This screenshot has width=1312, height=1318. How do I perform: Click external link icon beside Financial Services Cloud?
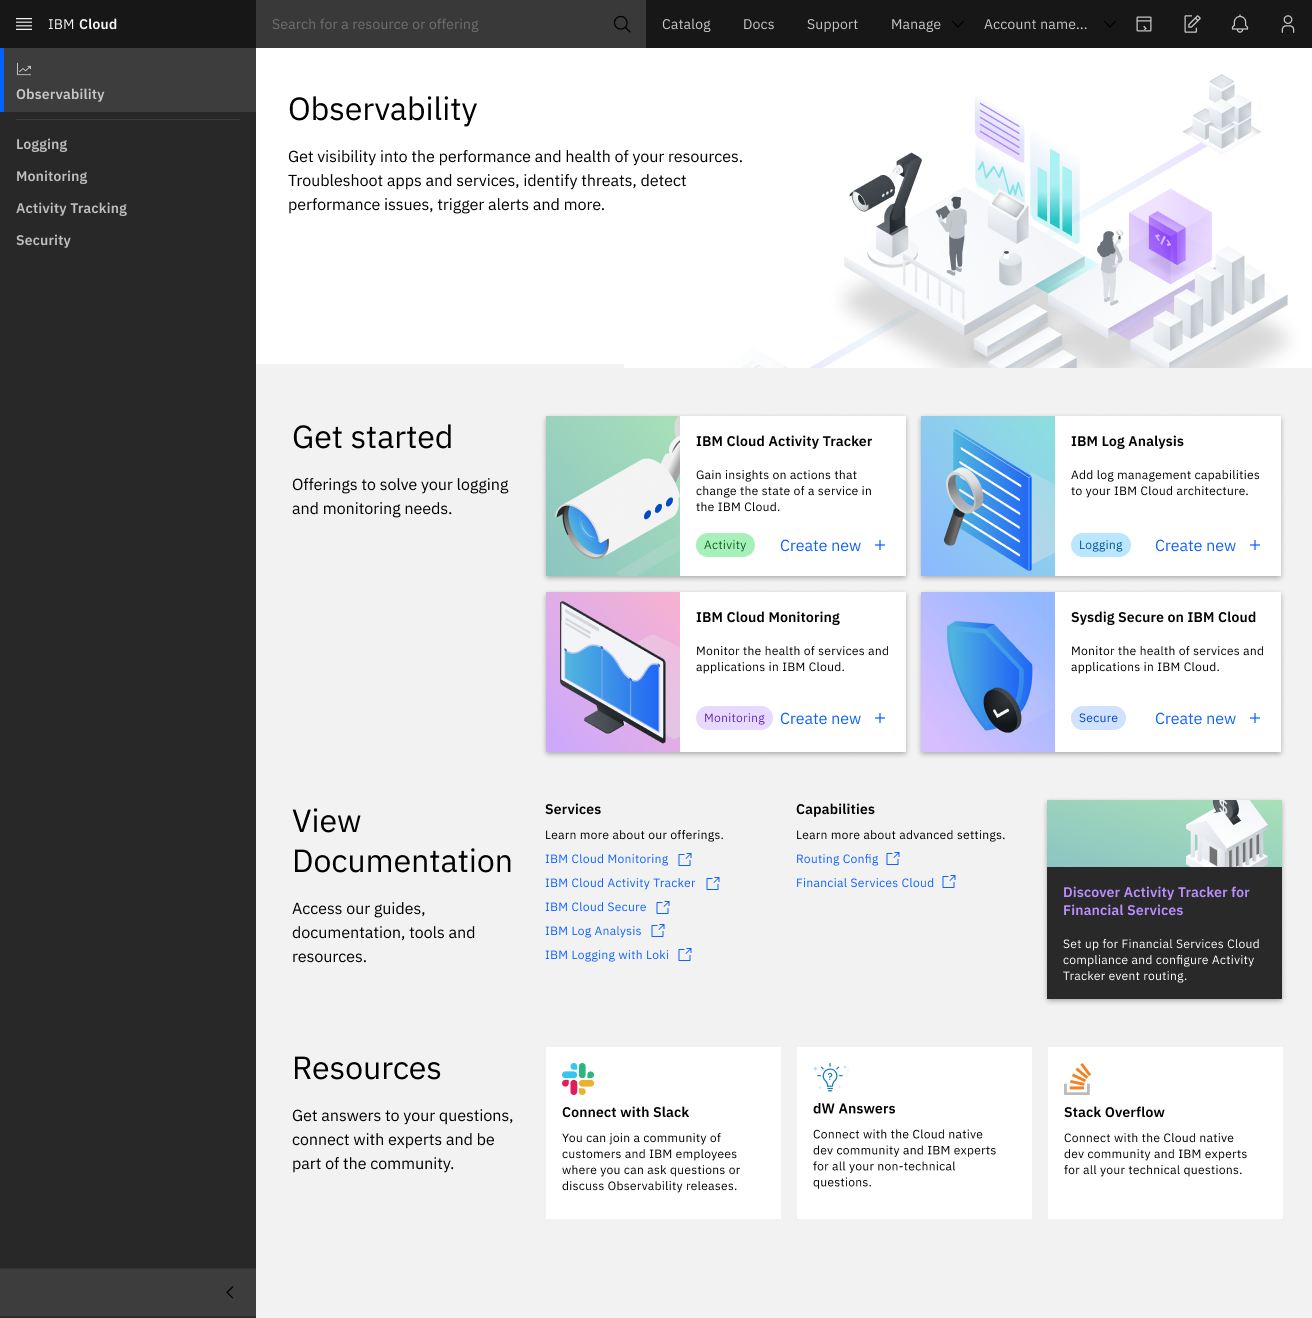click(x=949, y=882)
